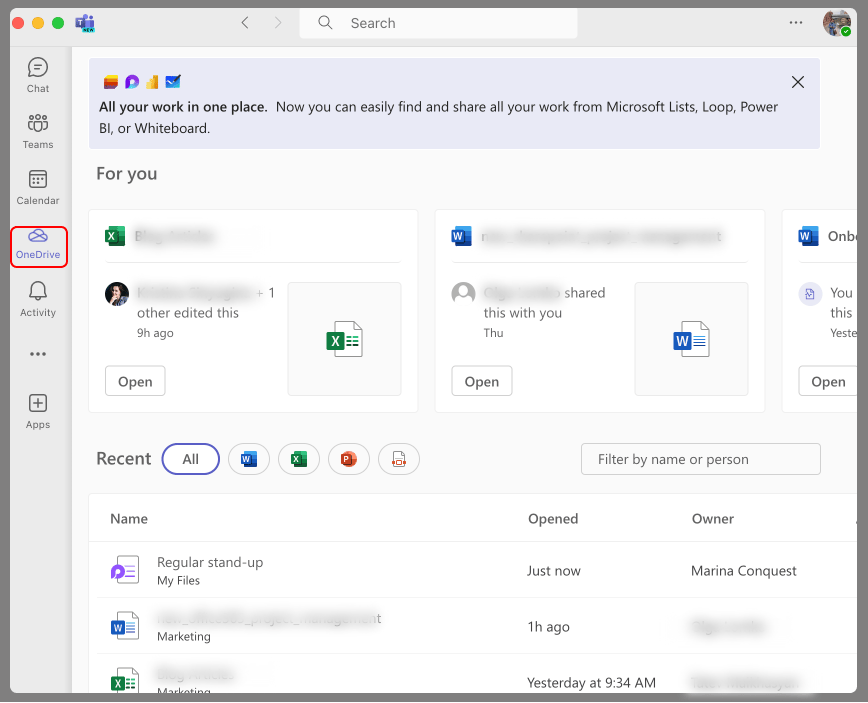Click the Excel icon in first card header

[115, 236]
